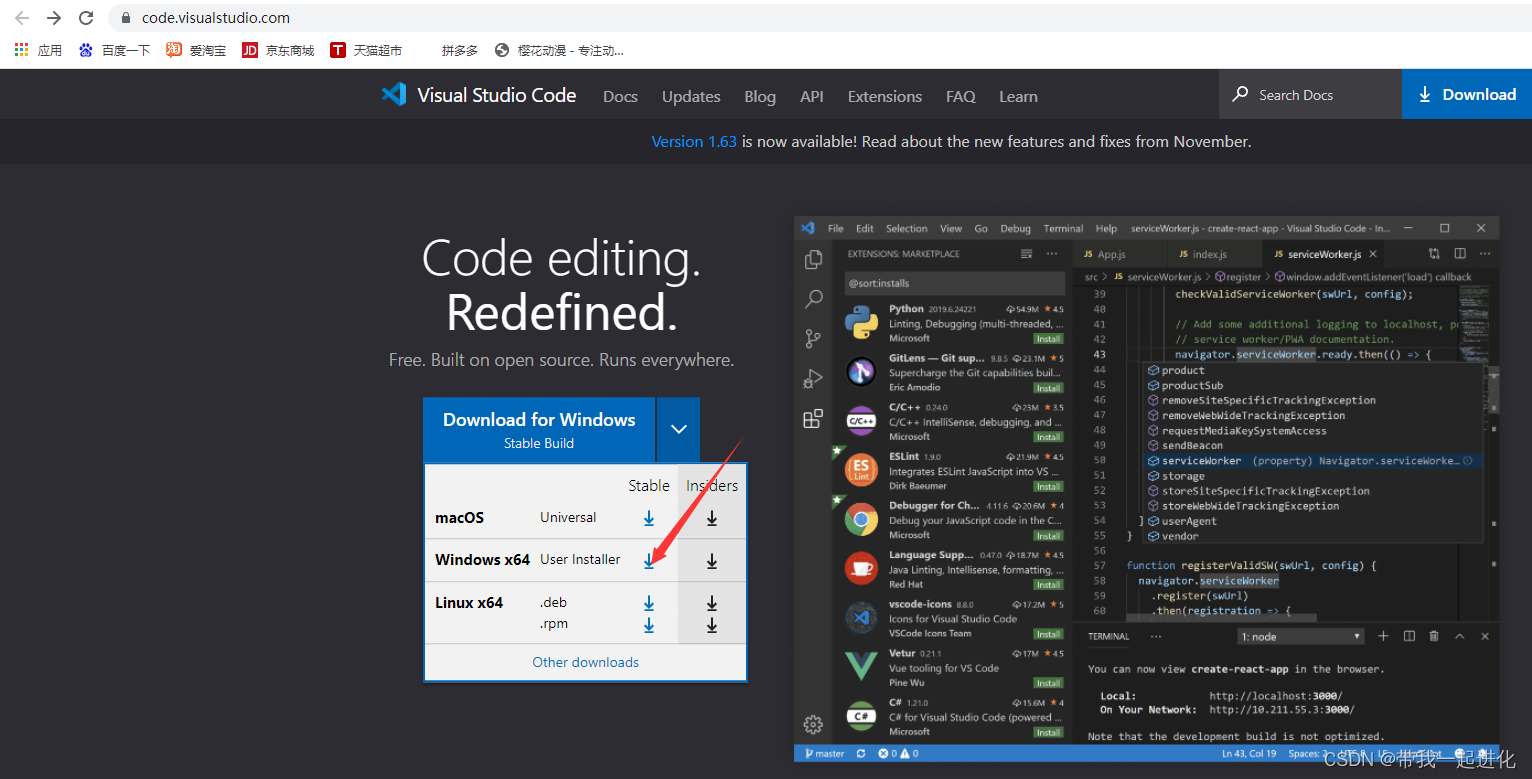Close the serviceWorker.js tab
The width and height of the screenshot is (1532, 779).
point(1373,255)
